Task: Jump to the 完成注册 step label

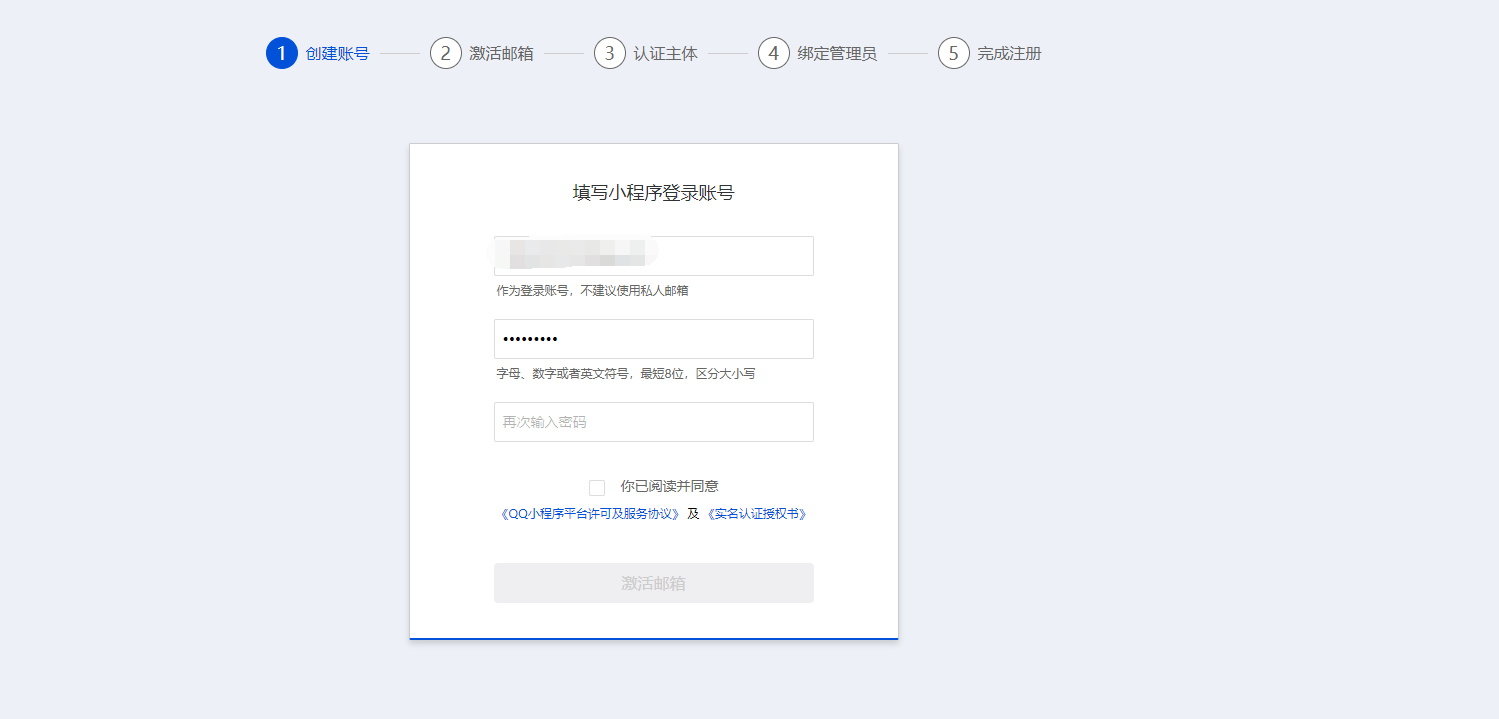Action: click(1009, 54)
